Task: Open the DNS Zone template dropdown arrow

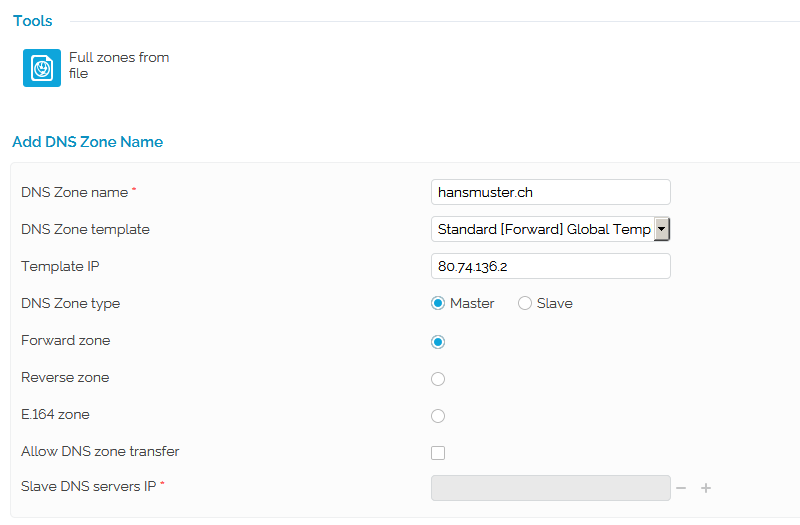Action: tap(661, 230)
